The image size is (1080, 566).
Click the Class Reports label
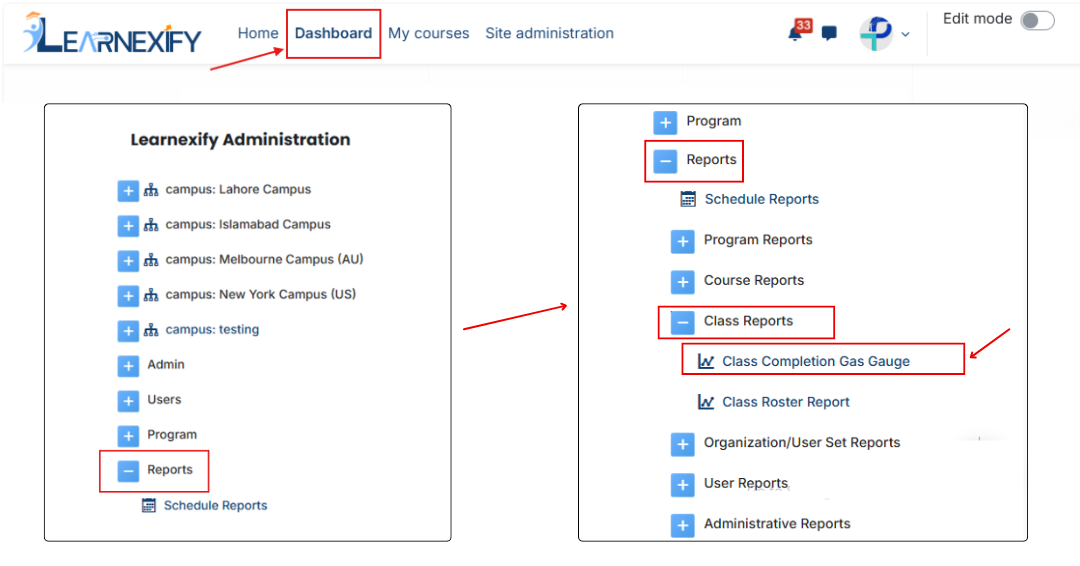tap(749, 321)
